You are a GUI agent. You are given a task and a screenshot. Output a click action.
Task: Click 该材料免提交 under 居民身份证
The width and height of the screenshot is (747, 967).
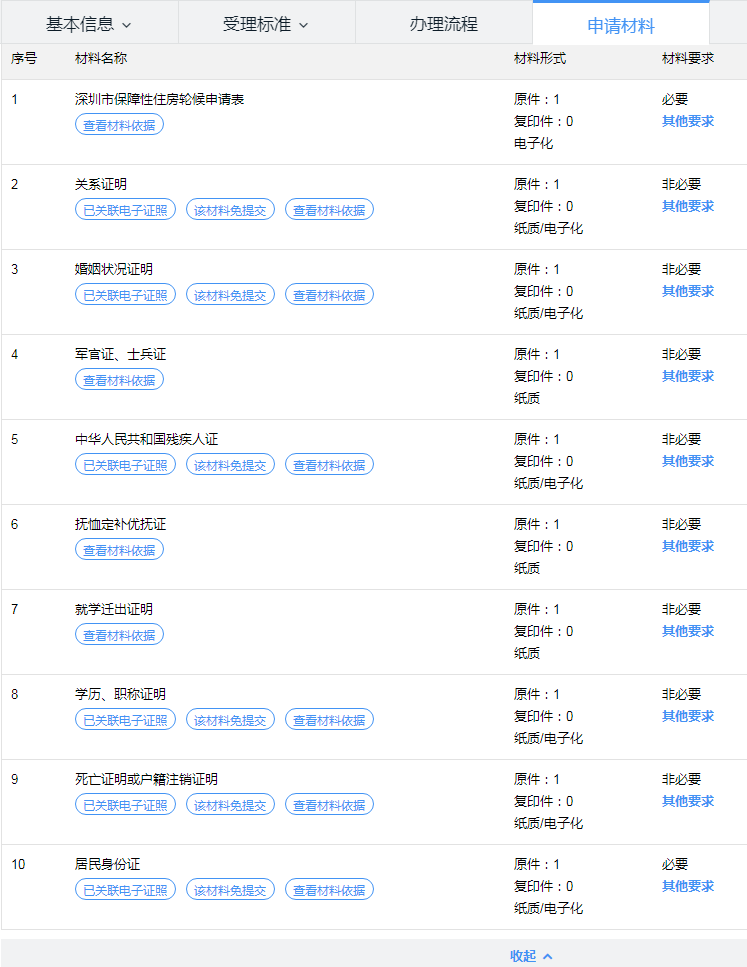pos(230,891)
